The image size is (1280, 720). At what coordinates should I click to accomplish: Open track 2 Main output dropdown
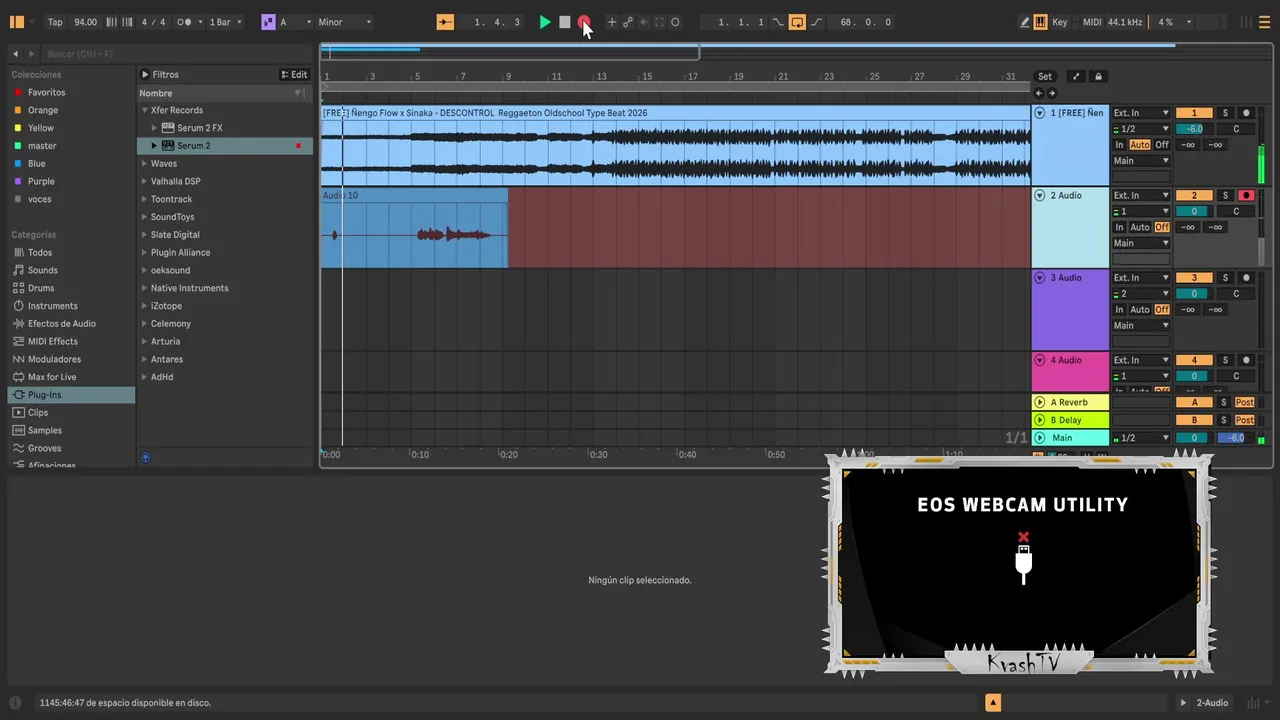point(1141,243)
